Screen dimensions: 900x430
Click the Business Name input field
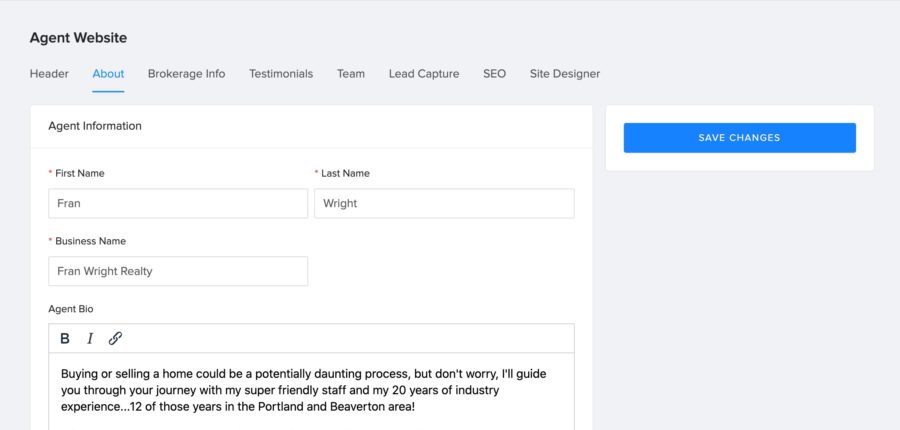[178, 271]
